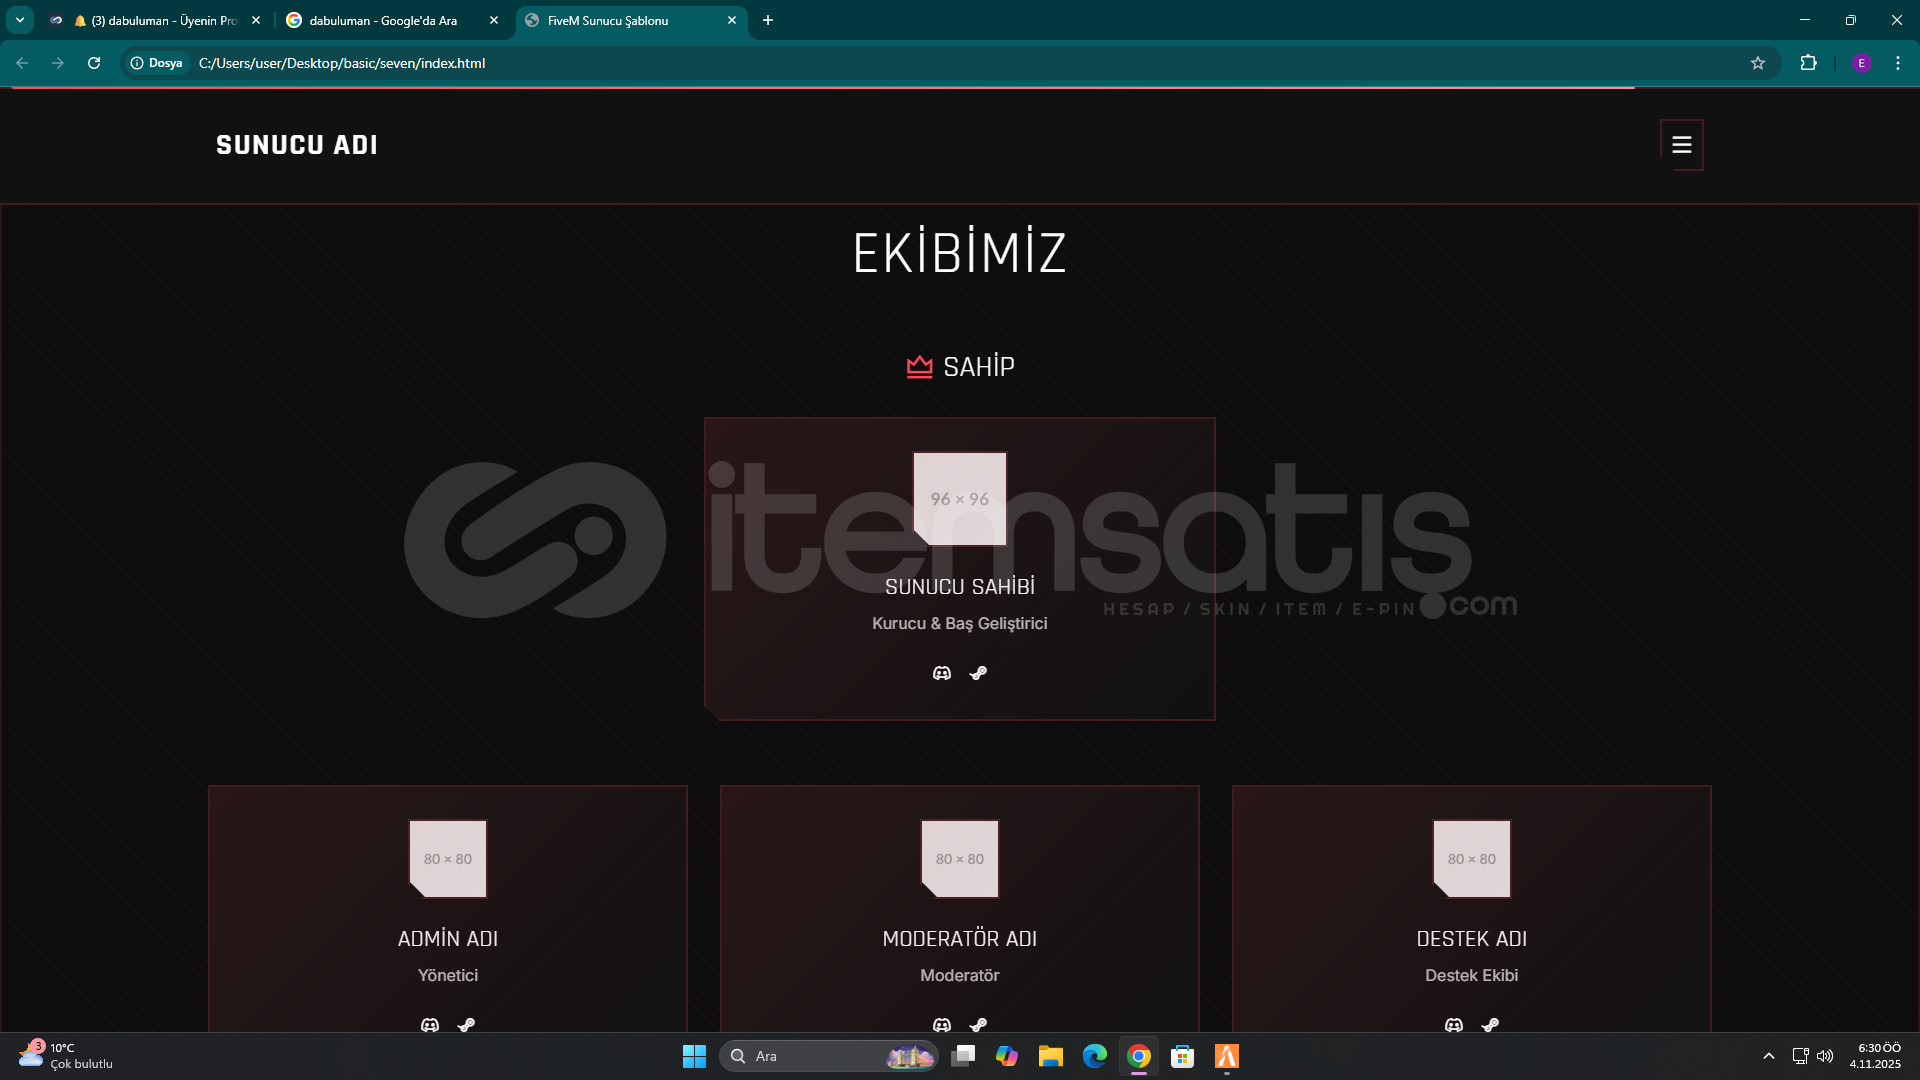Open the hamburger navigation menu
This screenshot has width=1920, height=1080.
point(1681,145)
